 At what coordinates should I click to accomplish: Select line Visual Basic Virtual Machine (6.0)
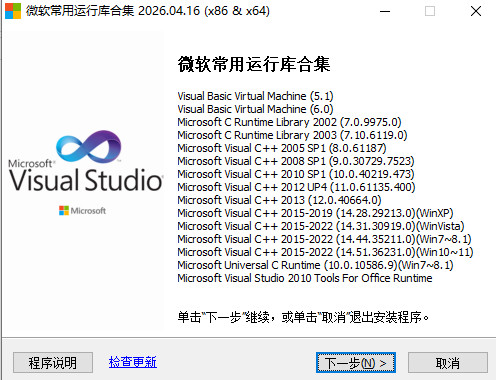pos(255,109)
